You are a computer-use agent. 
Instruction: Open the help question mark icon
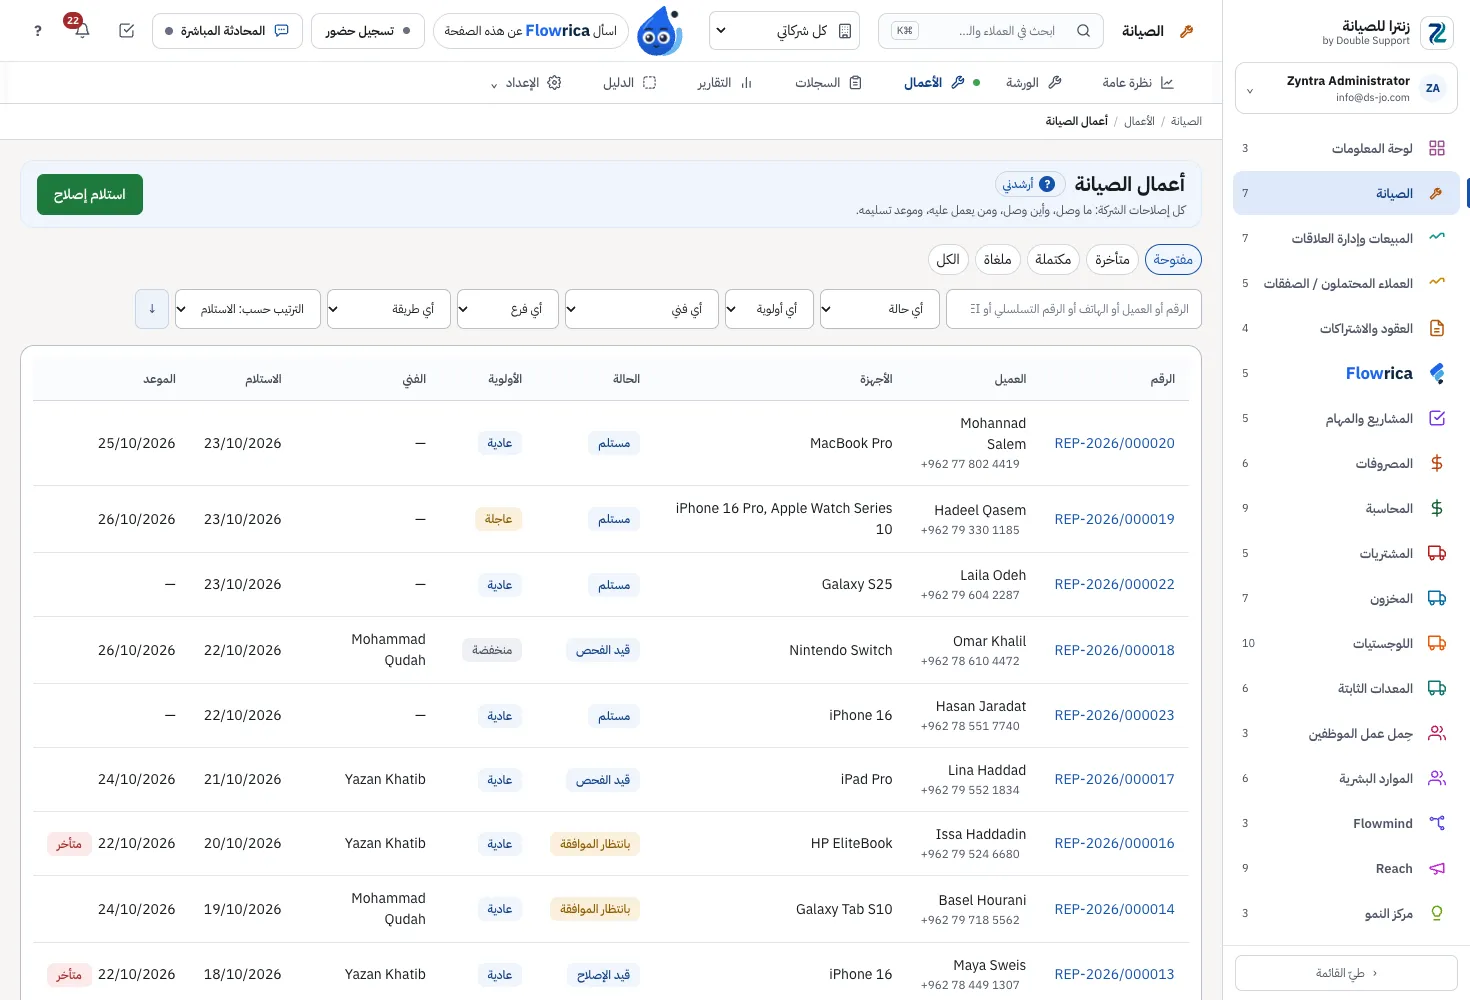38,31
